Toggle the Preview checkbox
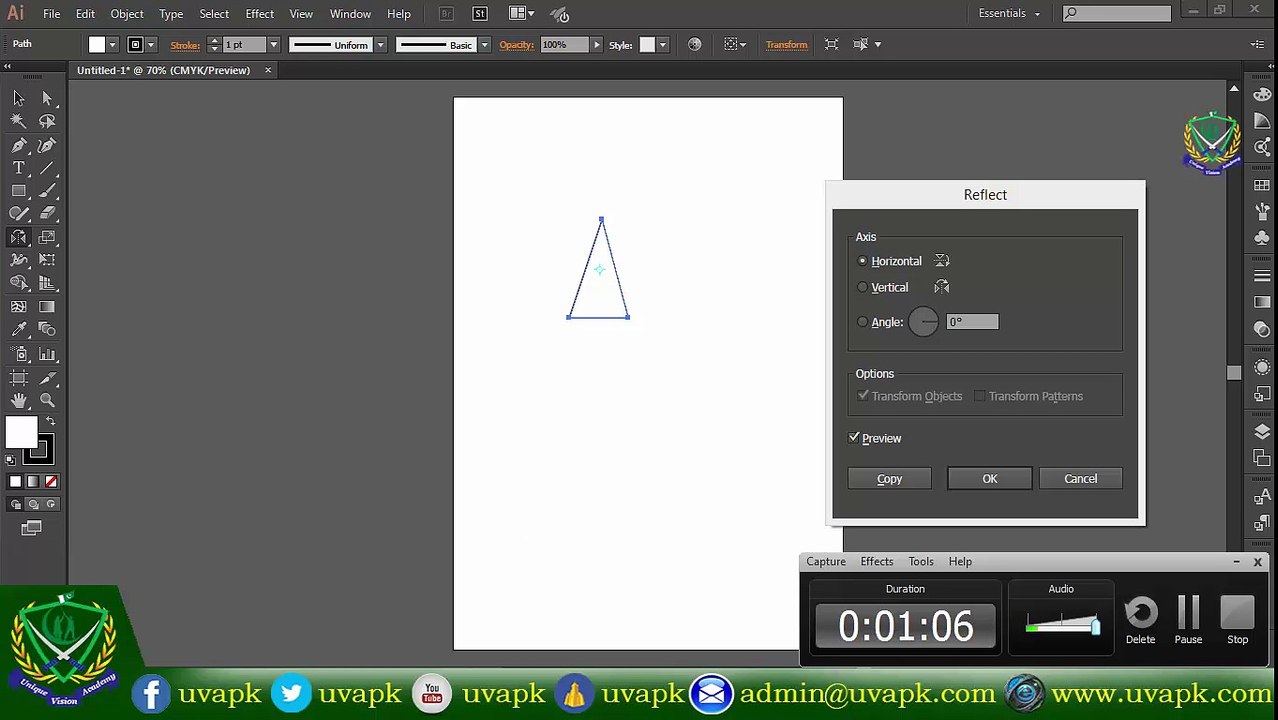1278x720 pixels. click(x=854, y=438)
